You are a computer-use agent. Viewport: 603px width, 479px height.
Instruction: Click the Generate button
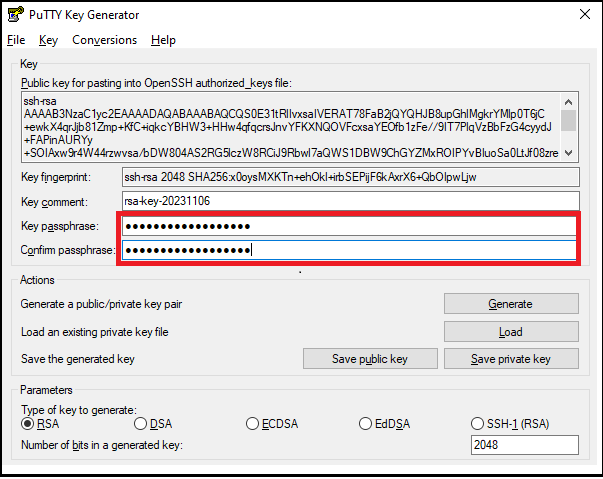click(x=511, y=304)
